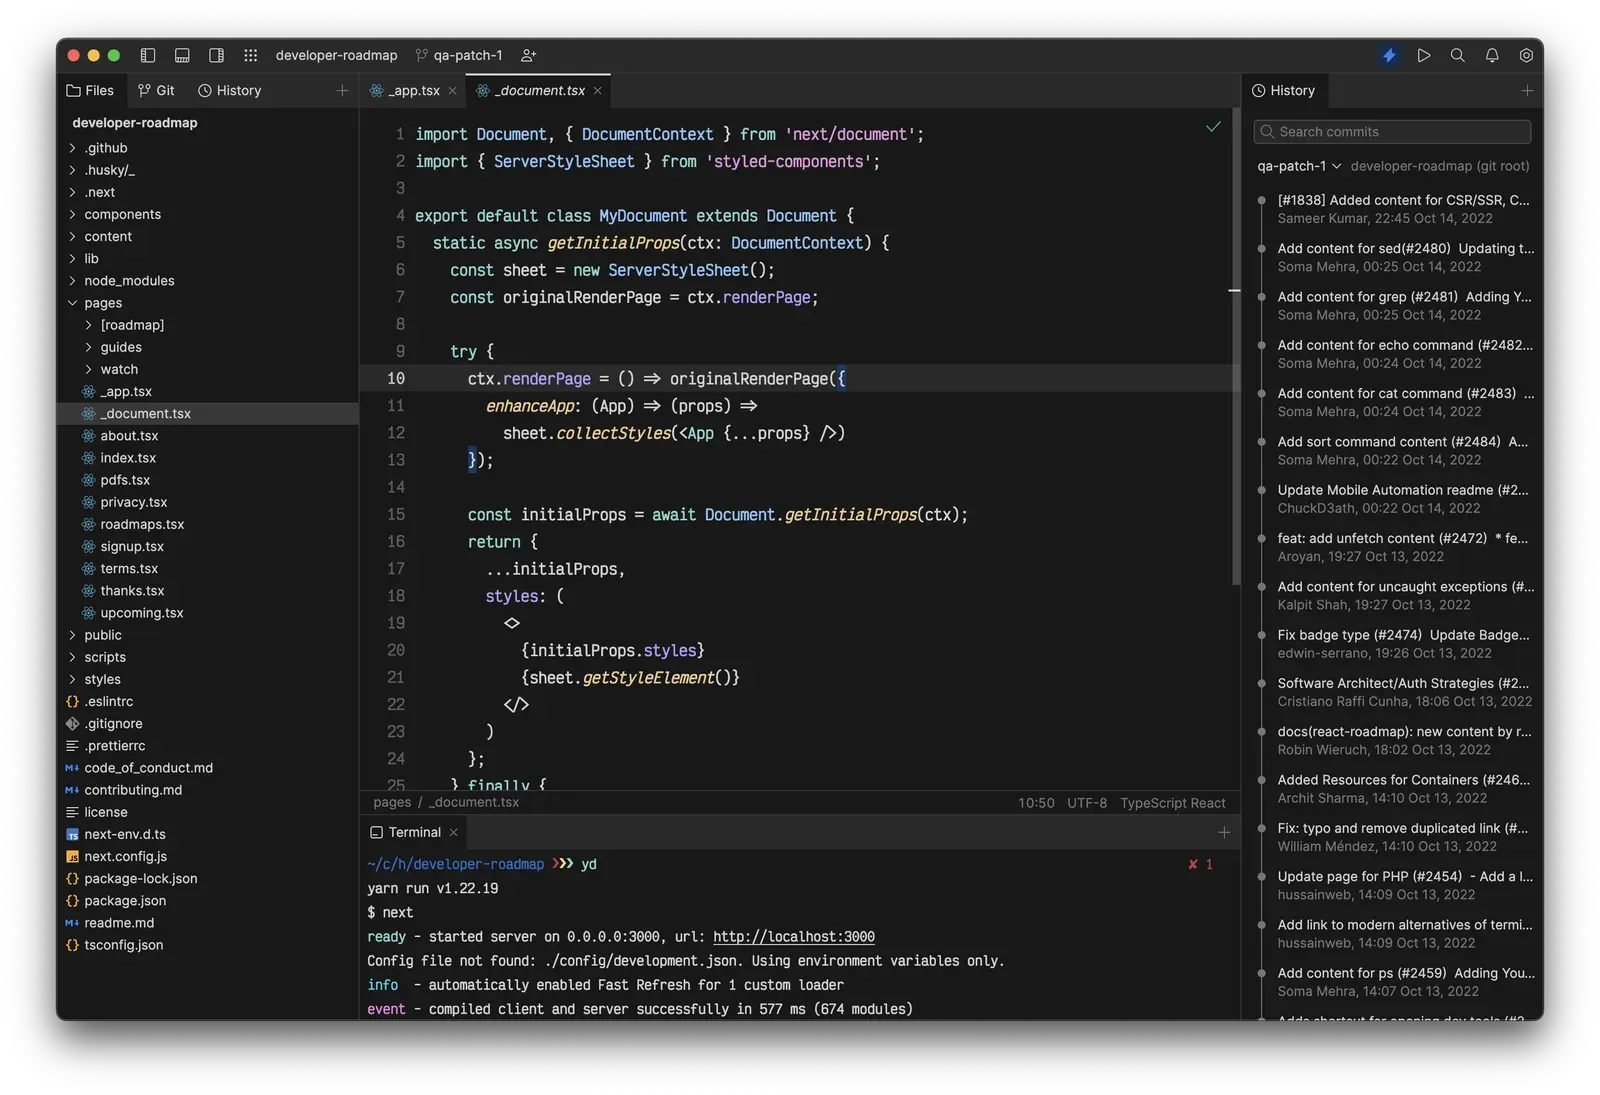Screen dimensions: 1600x1095
Task: Change UTF-8 encoding in status bar
Action: tap(1087, 803)
